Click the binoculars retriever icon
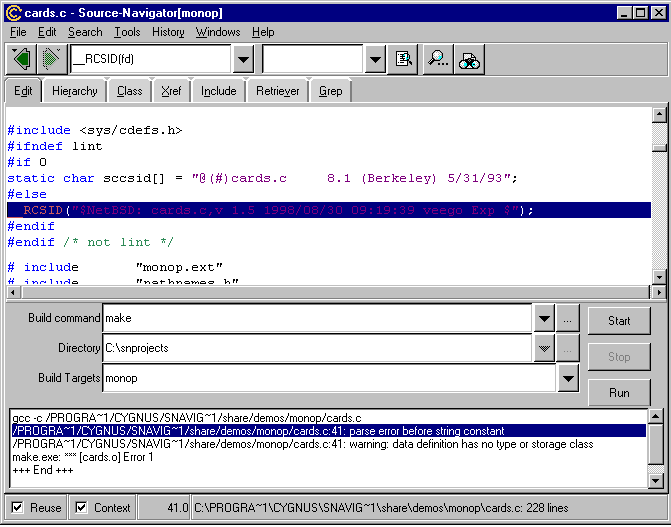The width and height of the screenshot is (671, 527). tap(470, 59)
